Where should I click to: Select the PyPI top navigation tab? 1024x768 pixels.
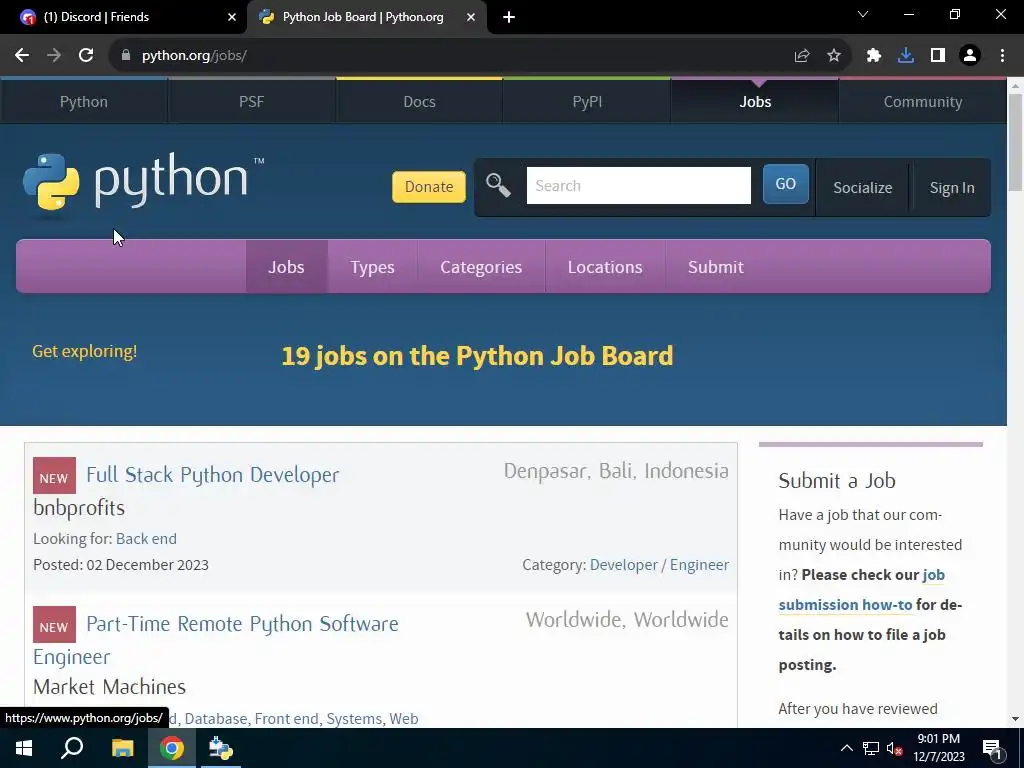coord(587,102)
